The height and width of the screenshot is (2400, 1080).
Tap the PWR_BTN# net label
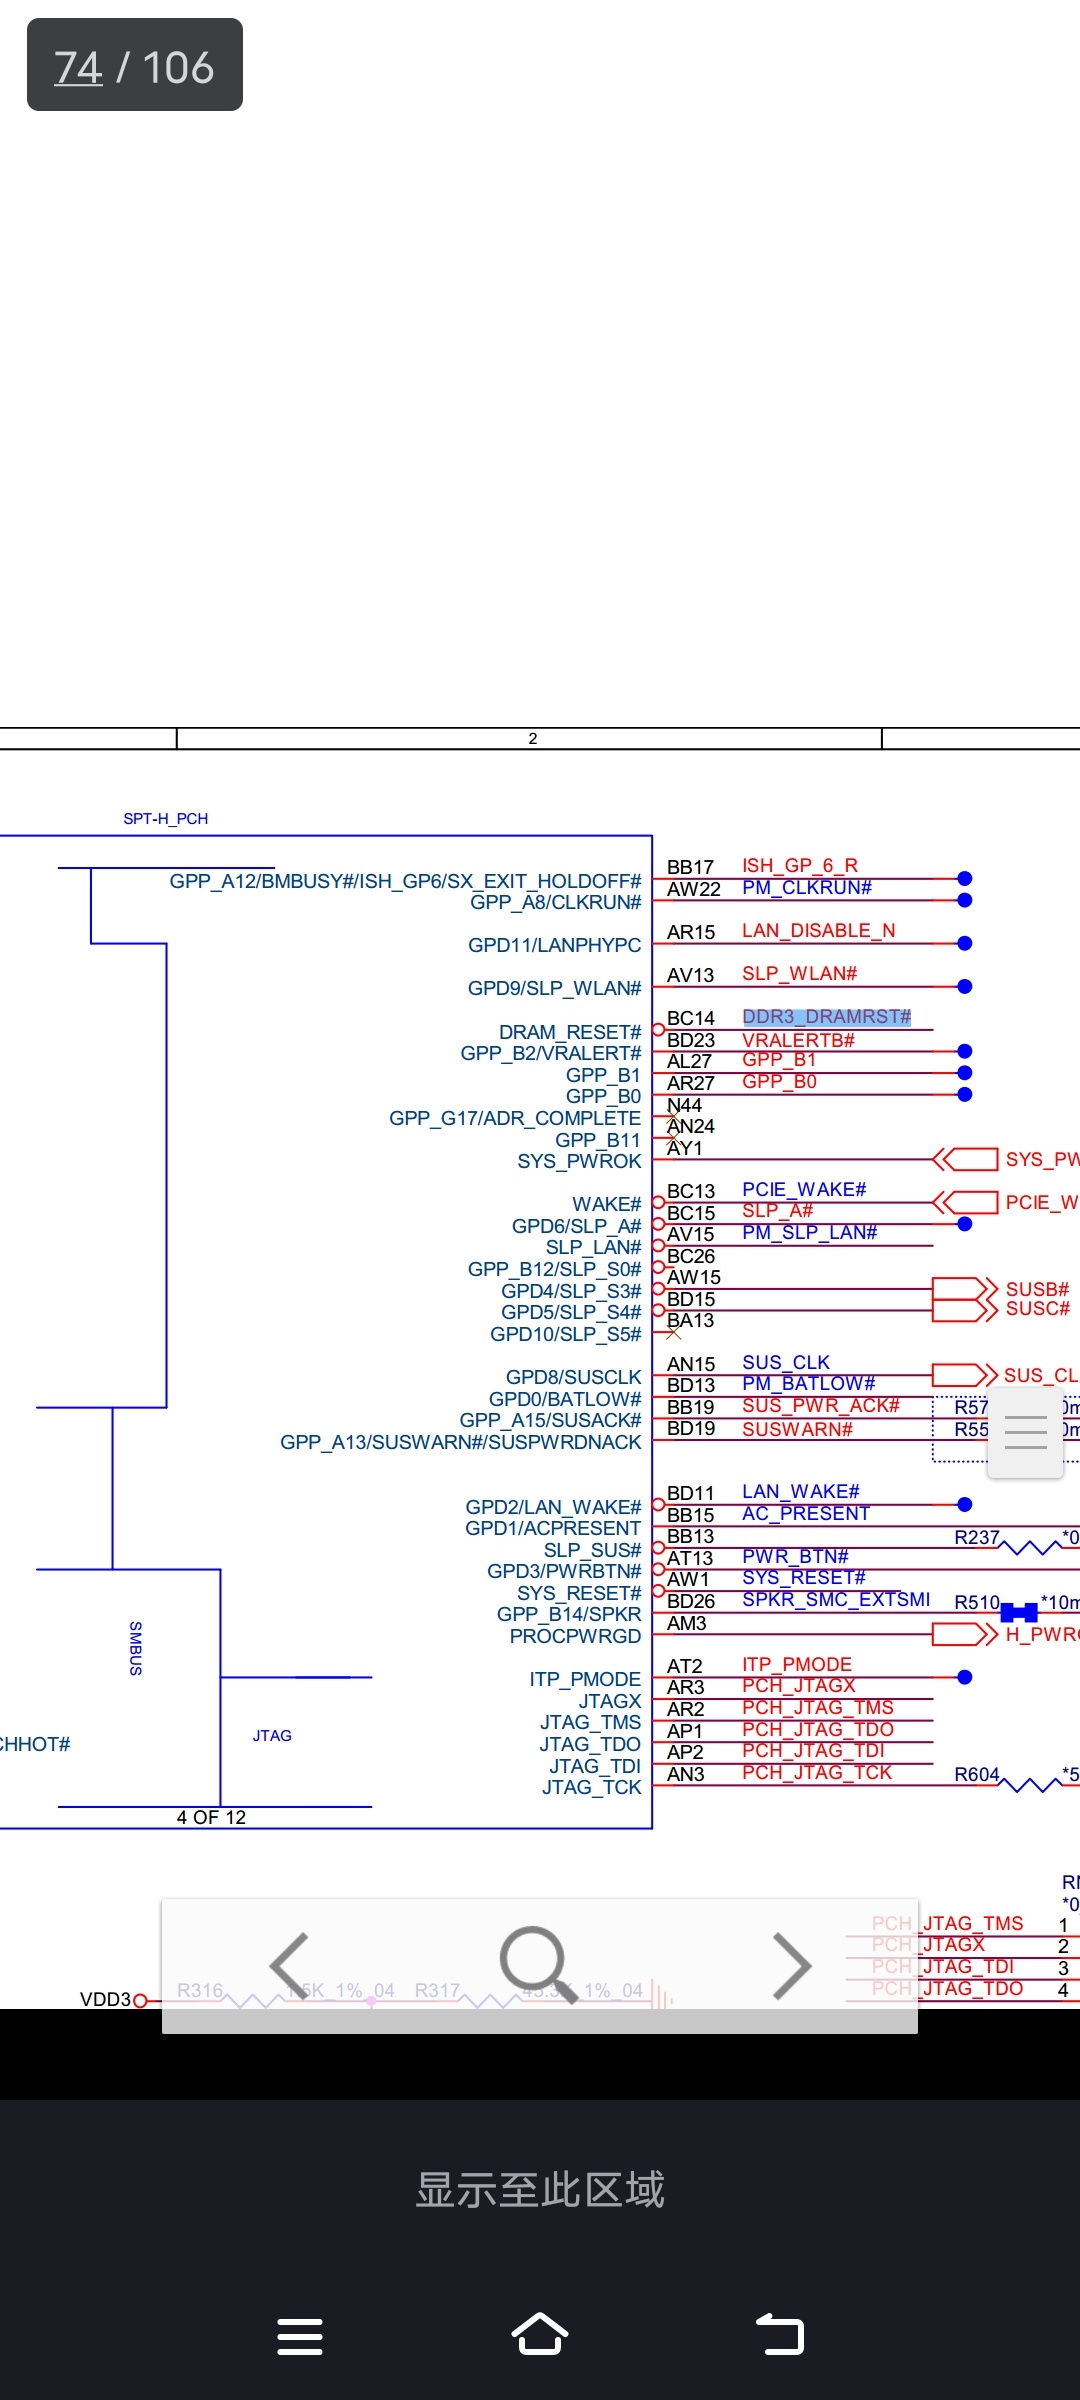pos(795,1556)
